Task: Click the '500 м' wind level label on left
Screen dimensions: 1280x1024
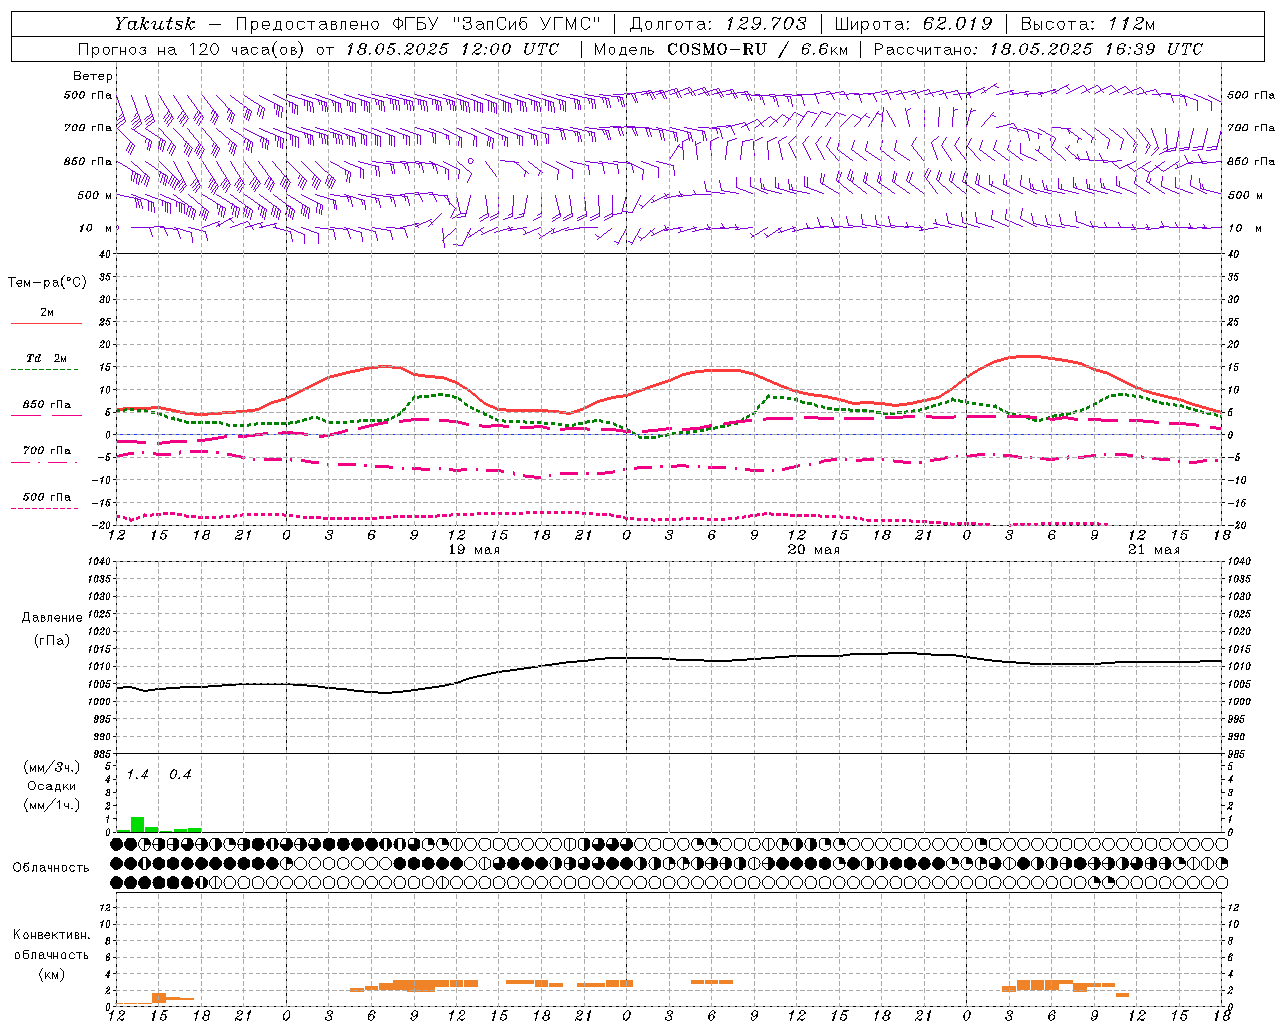Action: (x=94, y=195)
